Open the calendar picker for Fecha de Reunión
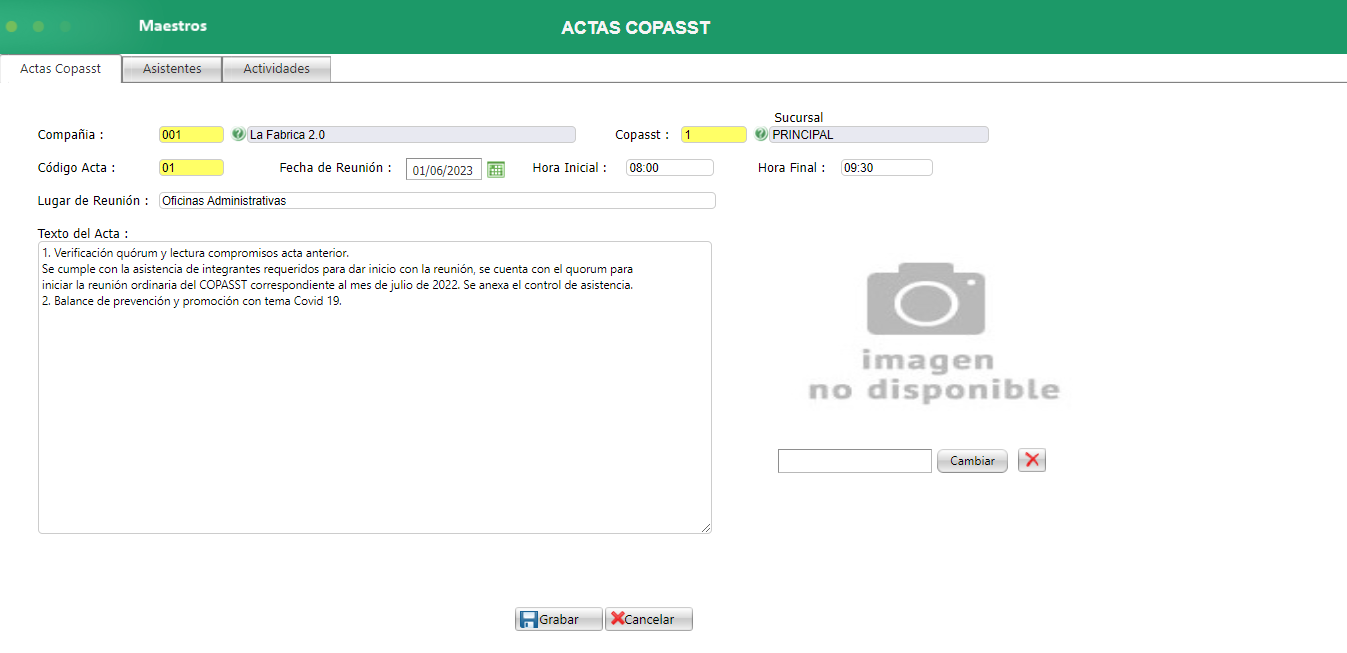This screenshot has height=653, width=1347. point(496,169)
